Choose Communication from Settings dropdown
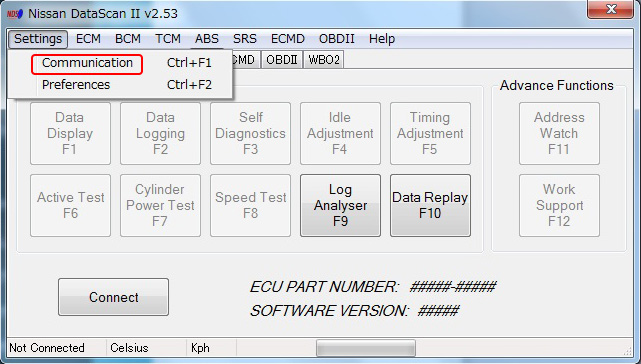 pos(121,63)
